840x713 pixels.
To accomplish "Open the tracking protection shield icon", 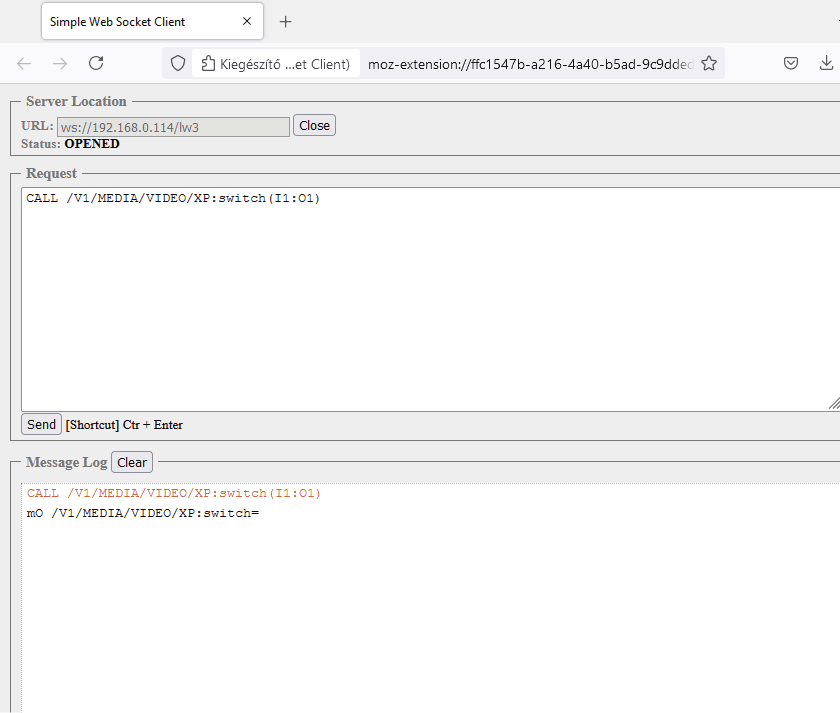I will tap(178, 63).
